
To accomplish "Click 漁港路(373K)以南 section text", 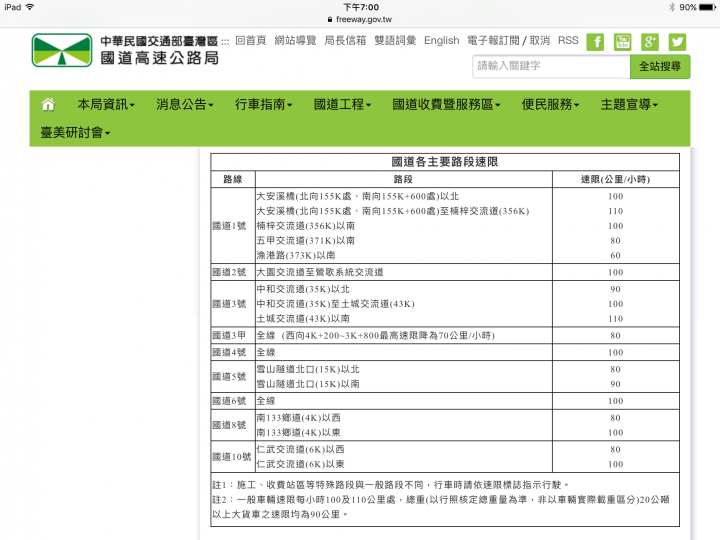I will coord(296,255).
